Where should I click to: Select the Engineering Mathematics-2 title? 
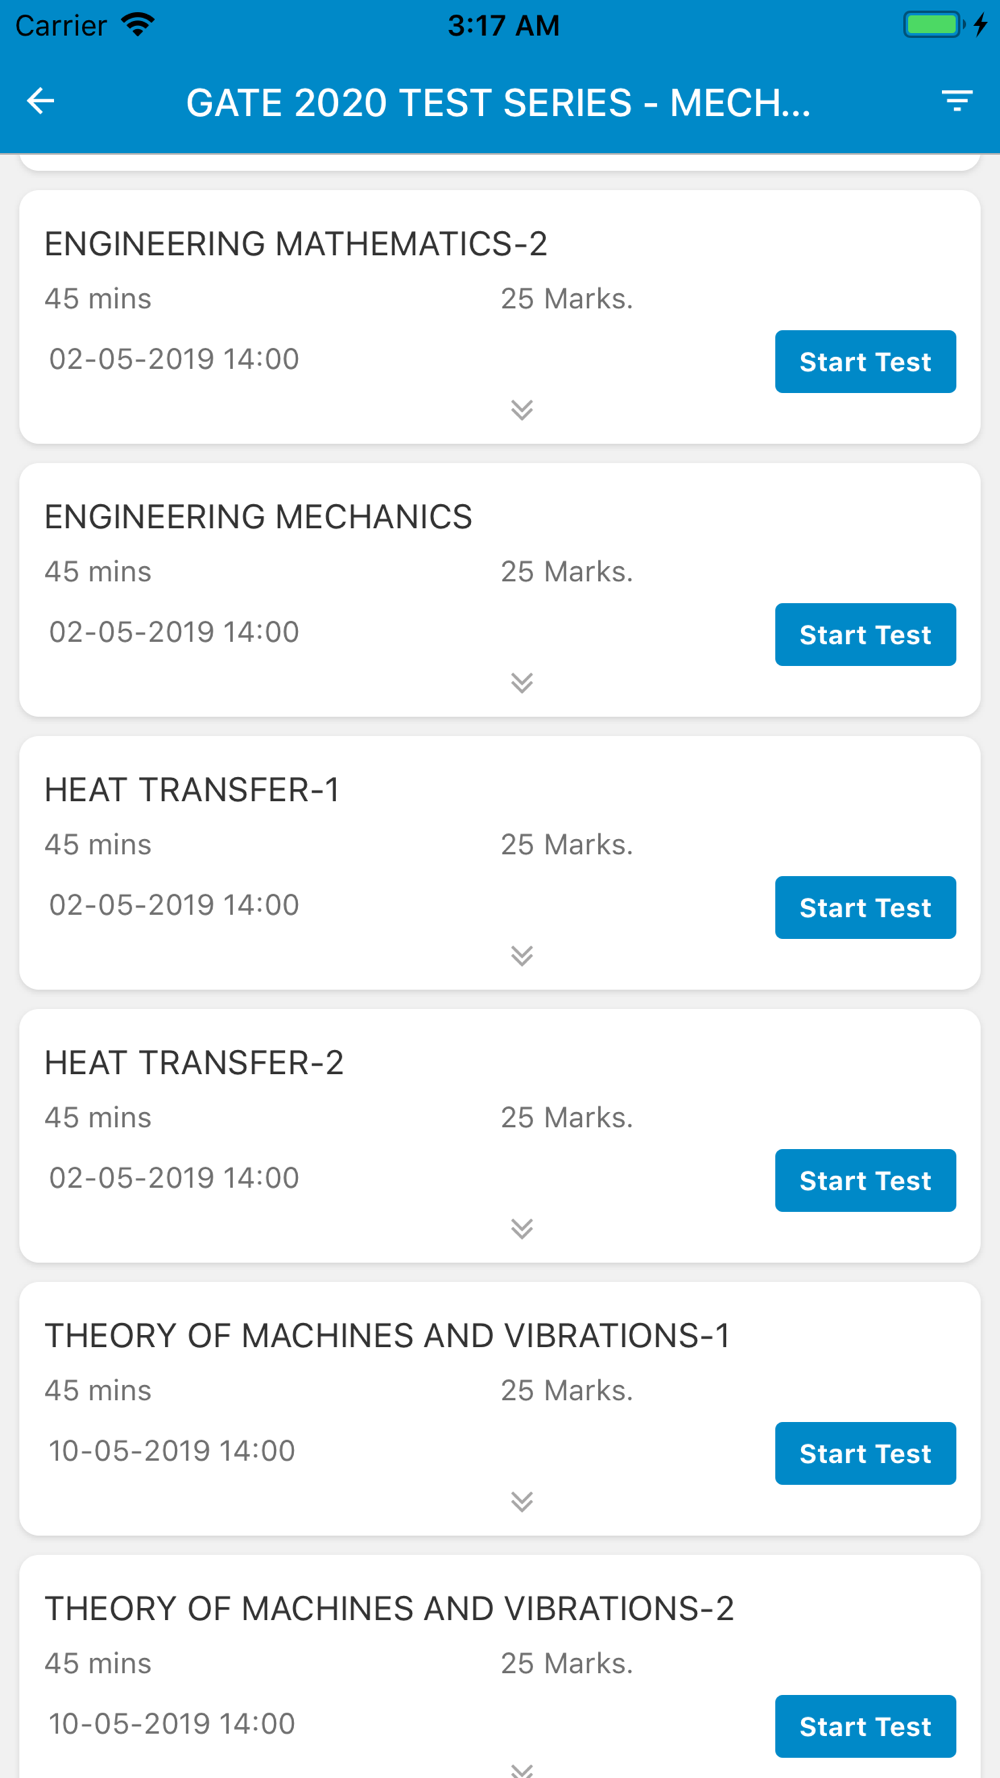click(296, 244)
